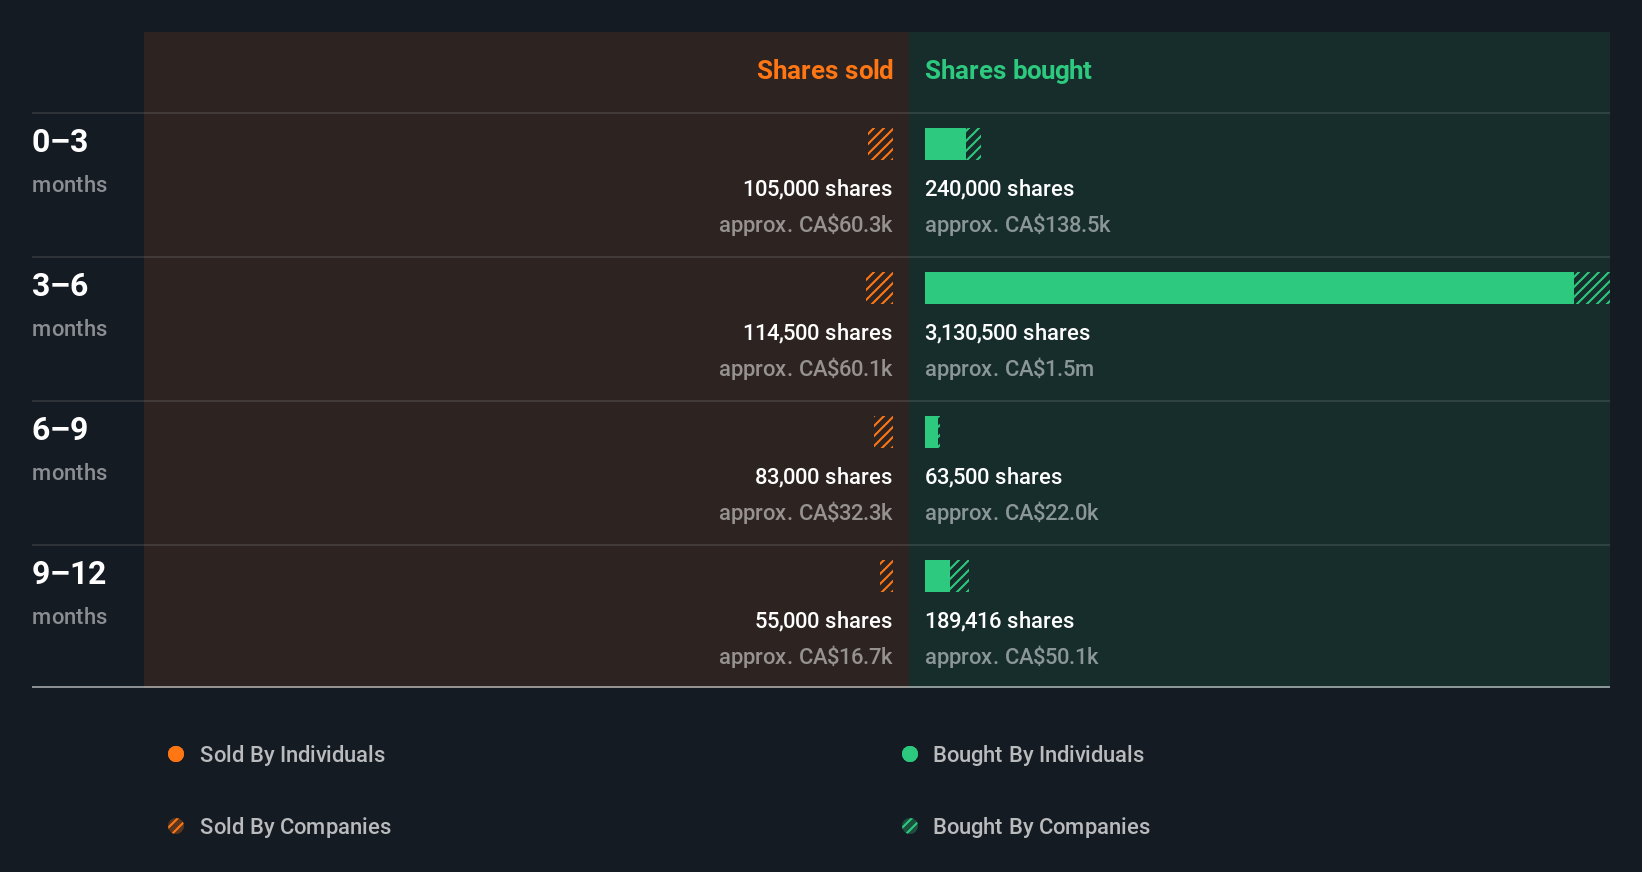Select the Sold By Individuals legend label
This screenshot has width=1642, height=872.
(292, 755)
